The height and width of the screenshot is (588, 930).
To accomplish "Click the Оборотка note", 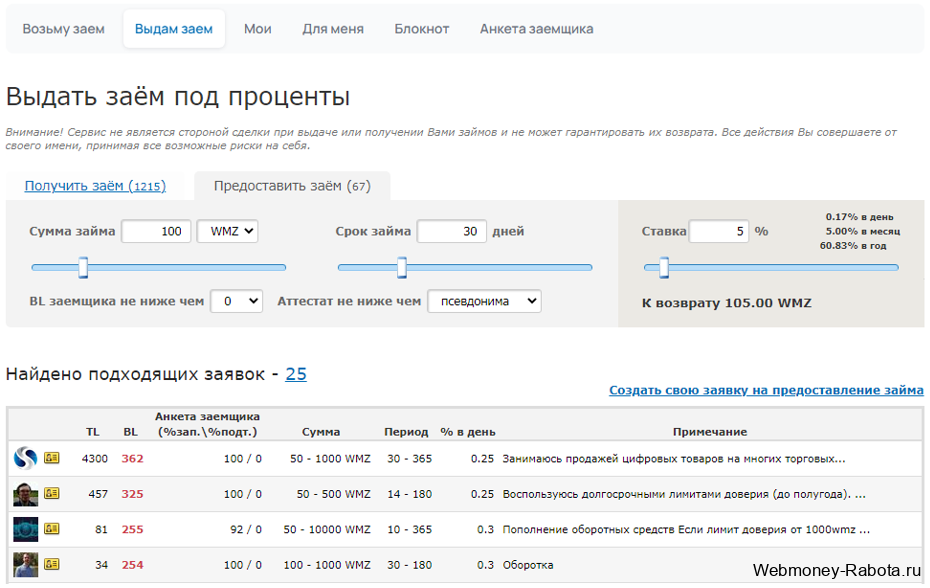I will click(x=528, y=565).
